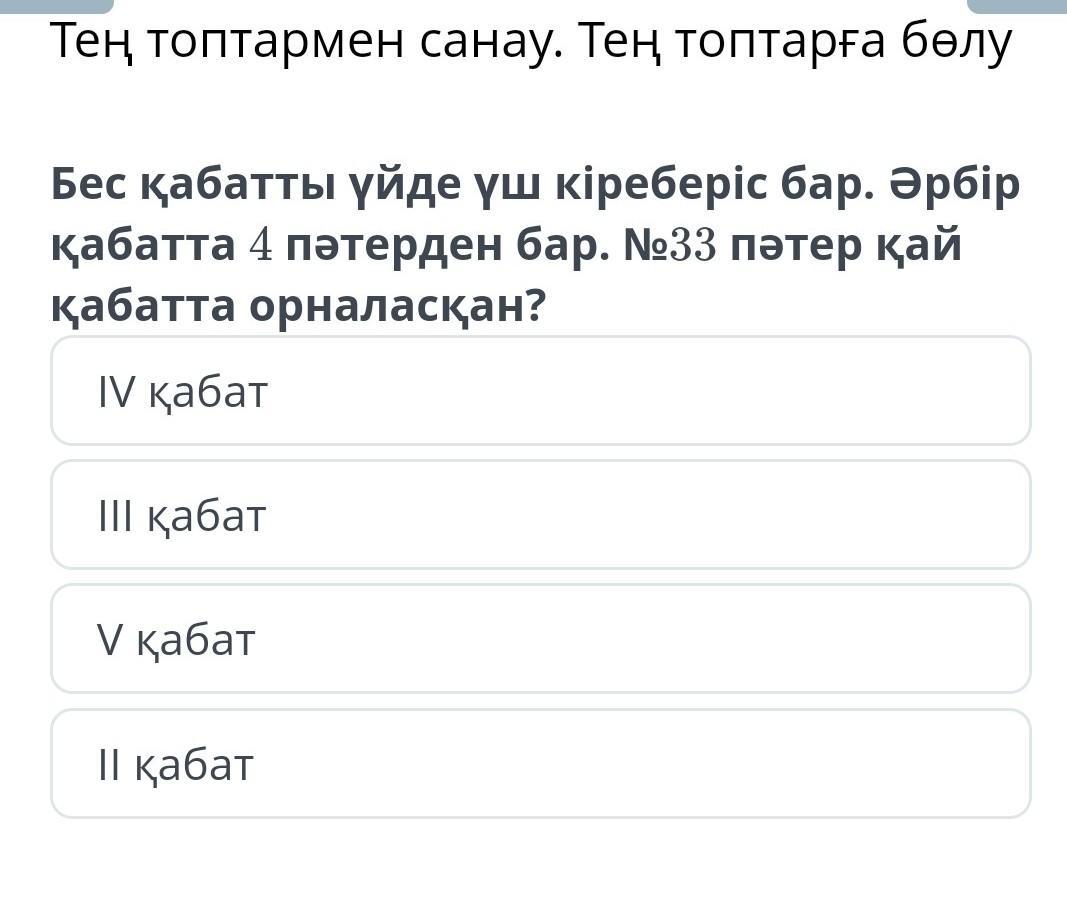Click the blue-grey button at top-right corner
The image size is (1067, 924).
coord(1017,6)
